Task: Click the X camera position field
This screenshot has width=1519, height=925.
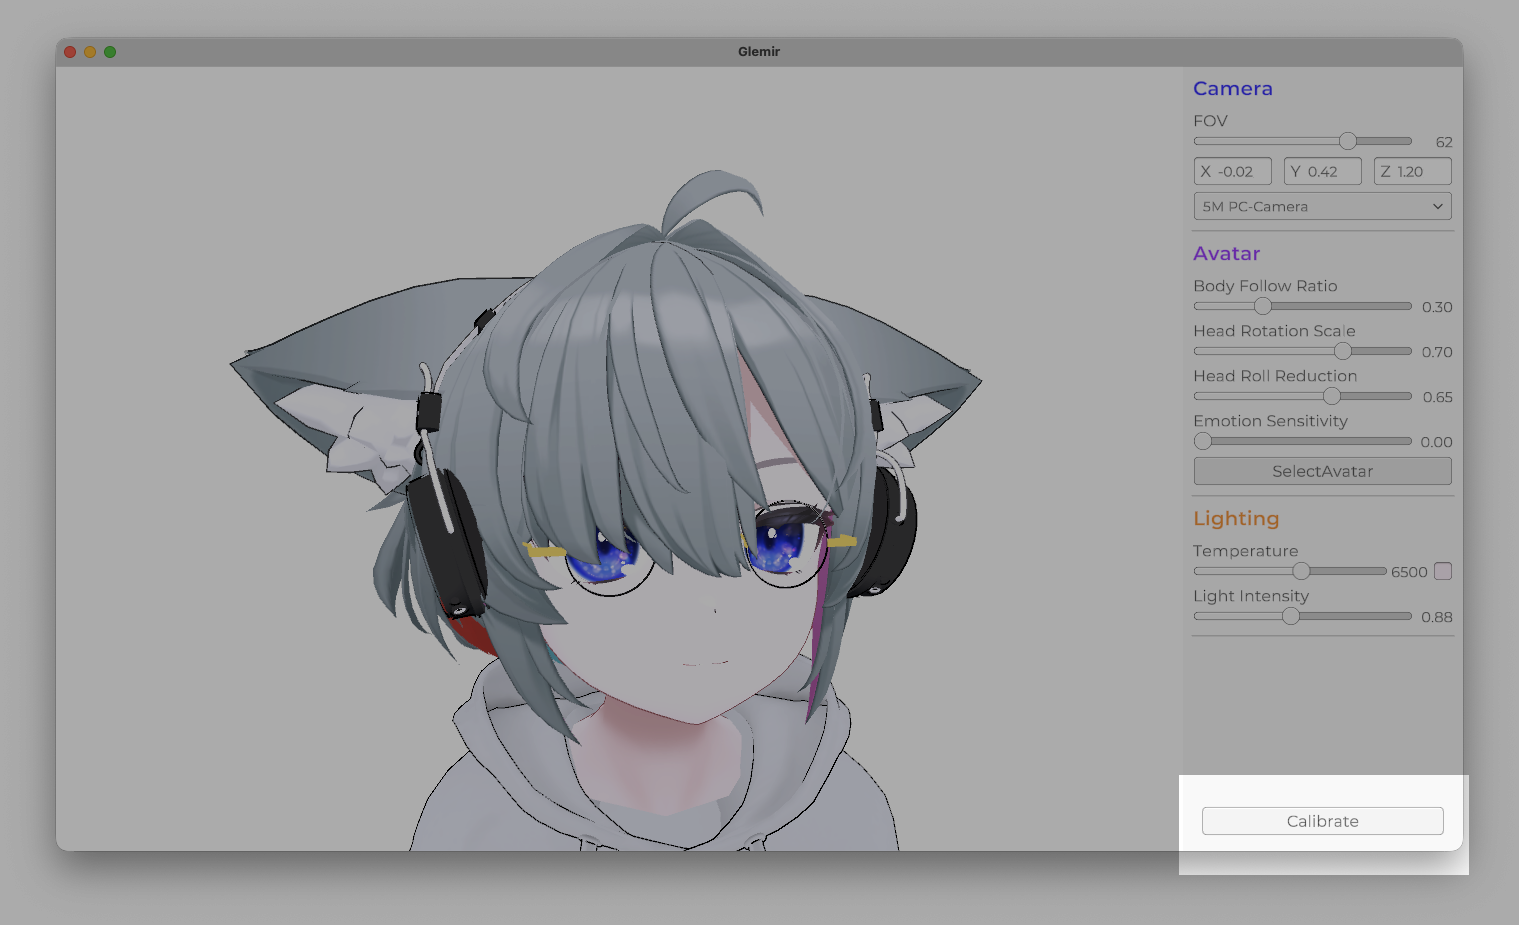Action: [x=1233, y=172]
